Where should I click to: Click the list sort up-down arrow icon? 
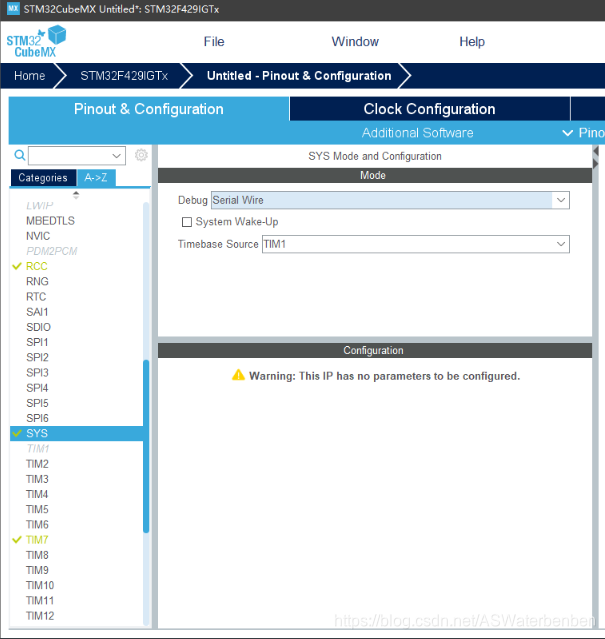(76, 195)
